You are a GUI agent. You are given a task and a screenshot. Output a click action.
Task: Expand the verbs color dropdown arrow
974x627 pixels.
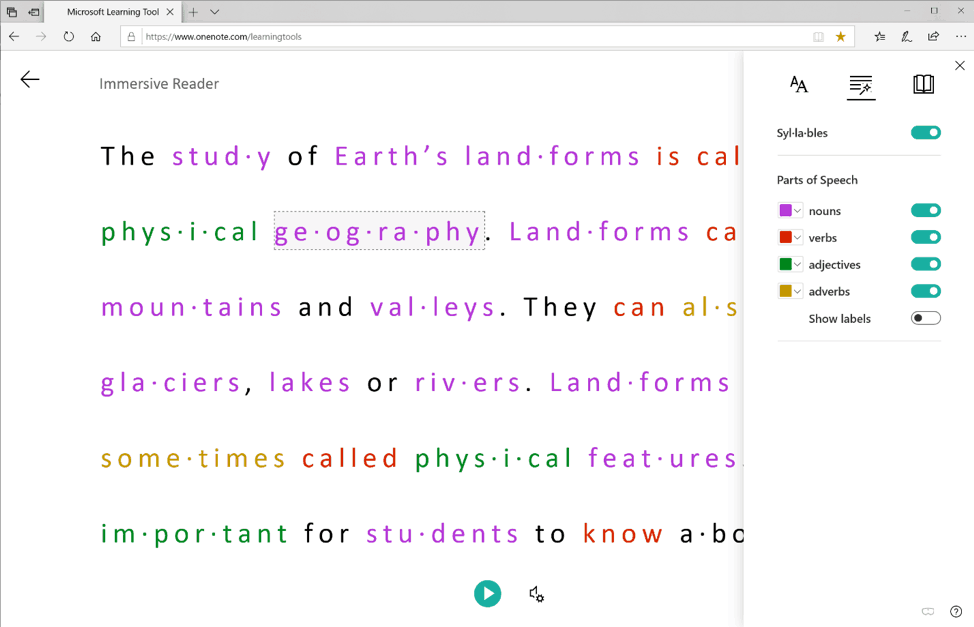(798, 238)
